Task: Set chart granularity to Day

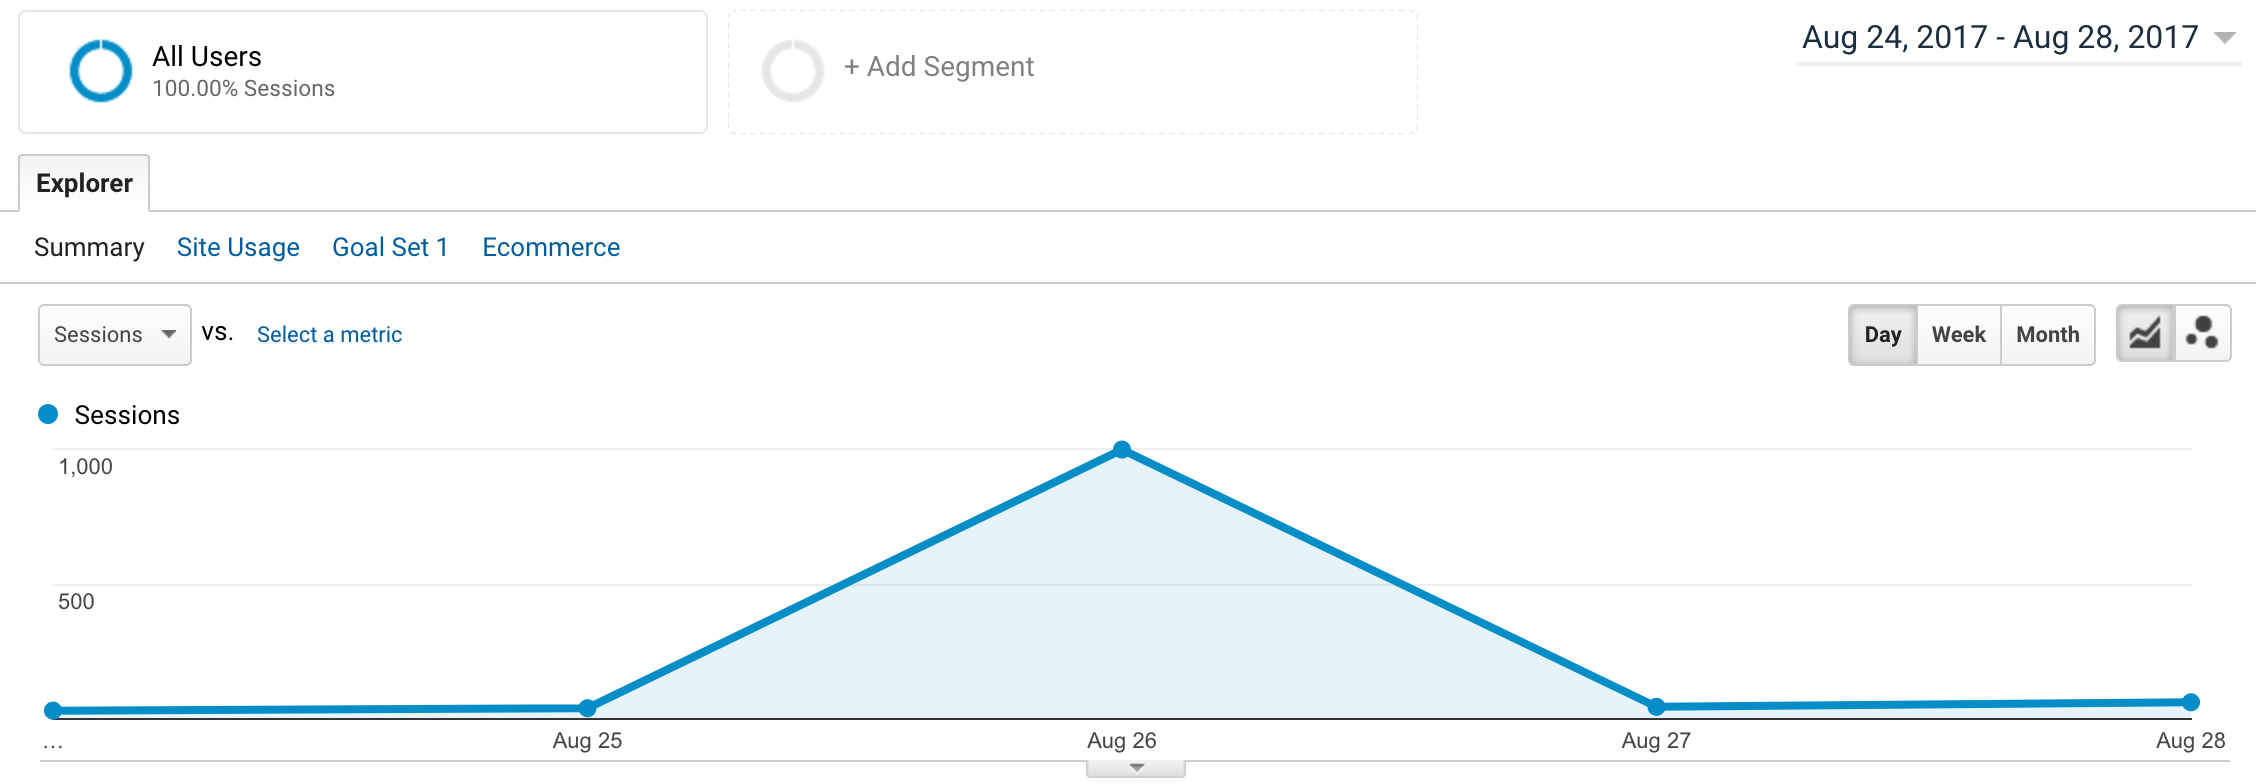Action: coord(1882,335)
